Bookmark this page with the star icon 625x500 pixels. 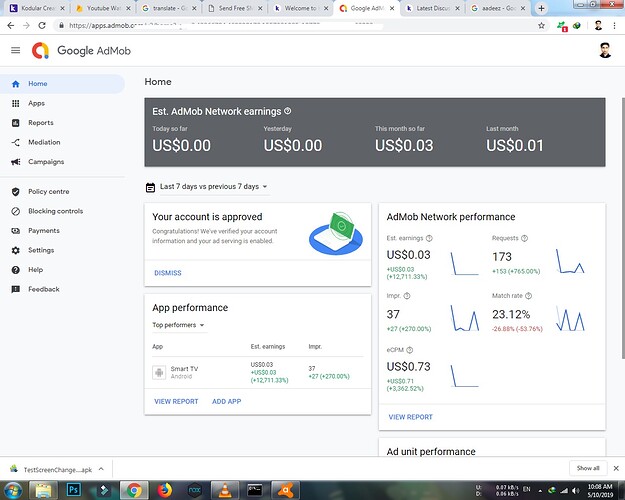pyautogui.click(x=541, y=26)
